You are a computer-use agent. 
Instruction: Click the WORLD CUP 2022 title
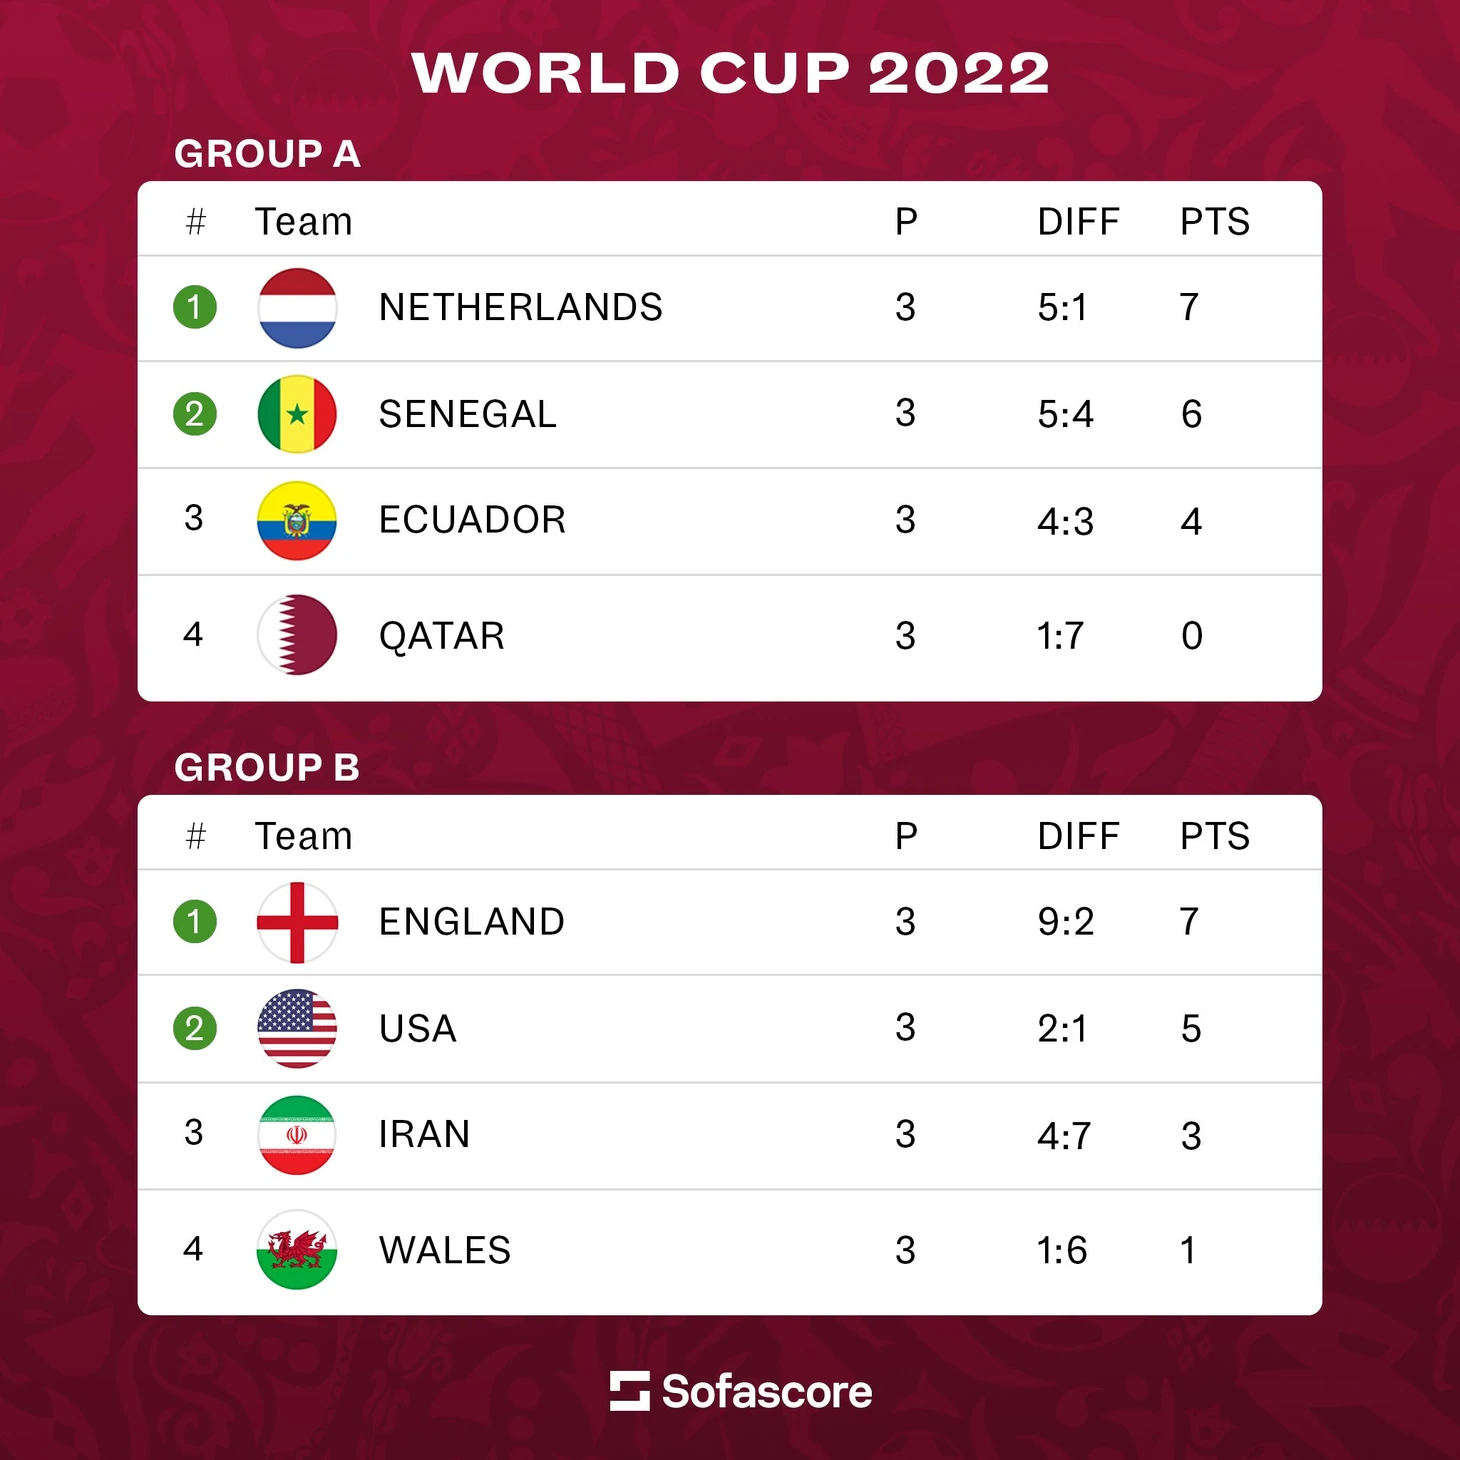[x=730, y=73]
